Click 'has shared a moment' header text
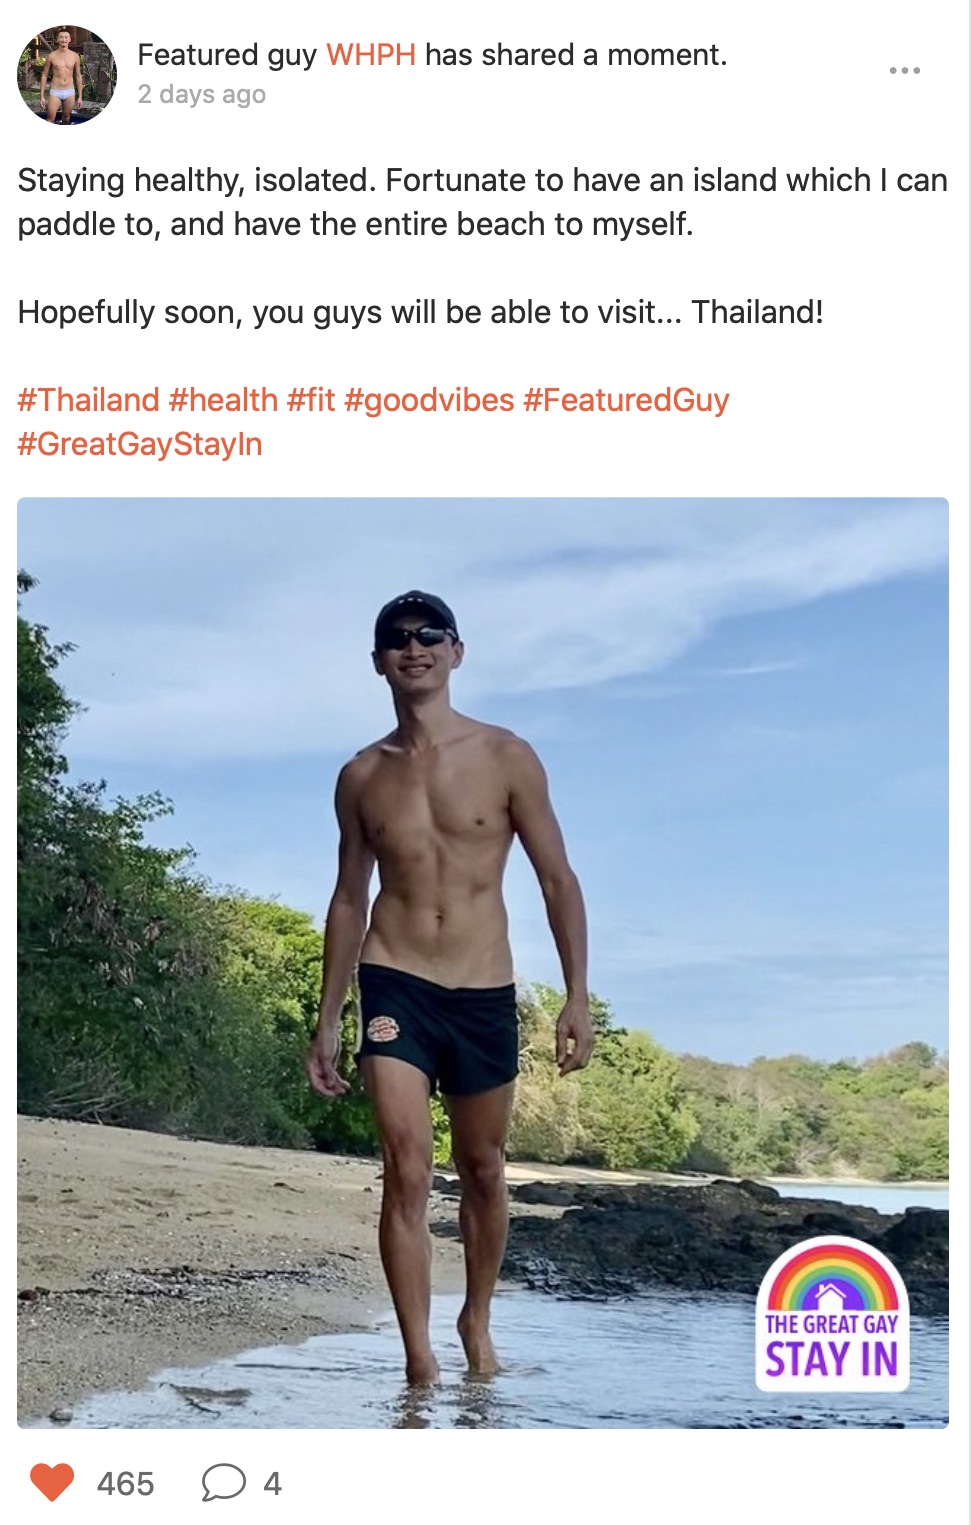Image resolution: width=971 pixels, height=1525 pixels. (x=575, y=55)
